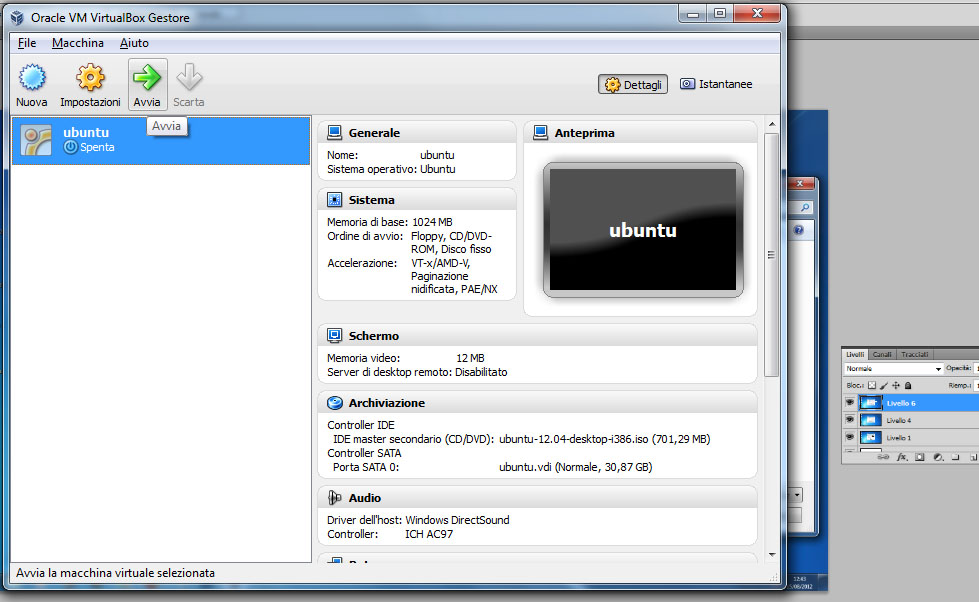Open the Archiviazione section header link
Screen dimensions: 979x602
[x=386, y=403]
